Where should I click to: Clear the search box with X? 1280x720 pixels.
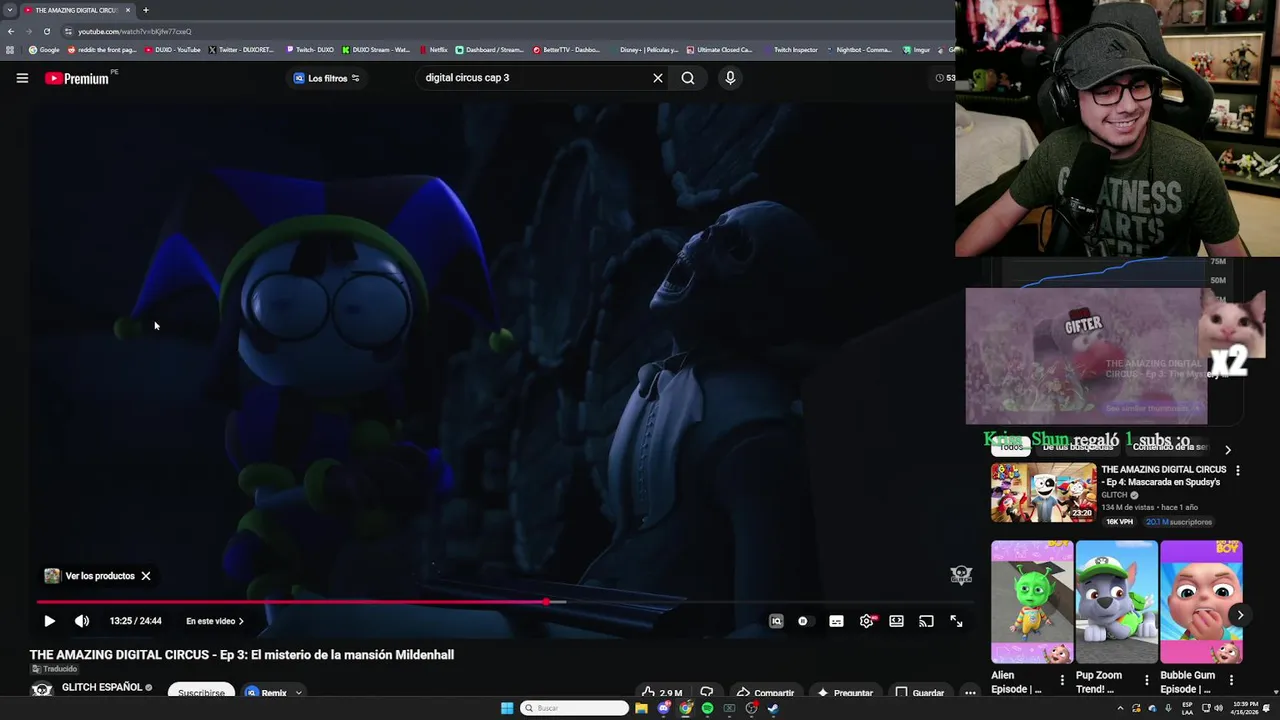pos(658,78)
